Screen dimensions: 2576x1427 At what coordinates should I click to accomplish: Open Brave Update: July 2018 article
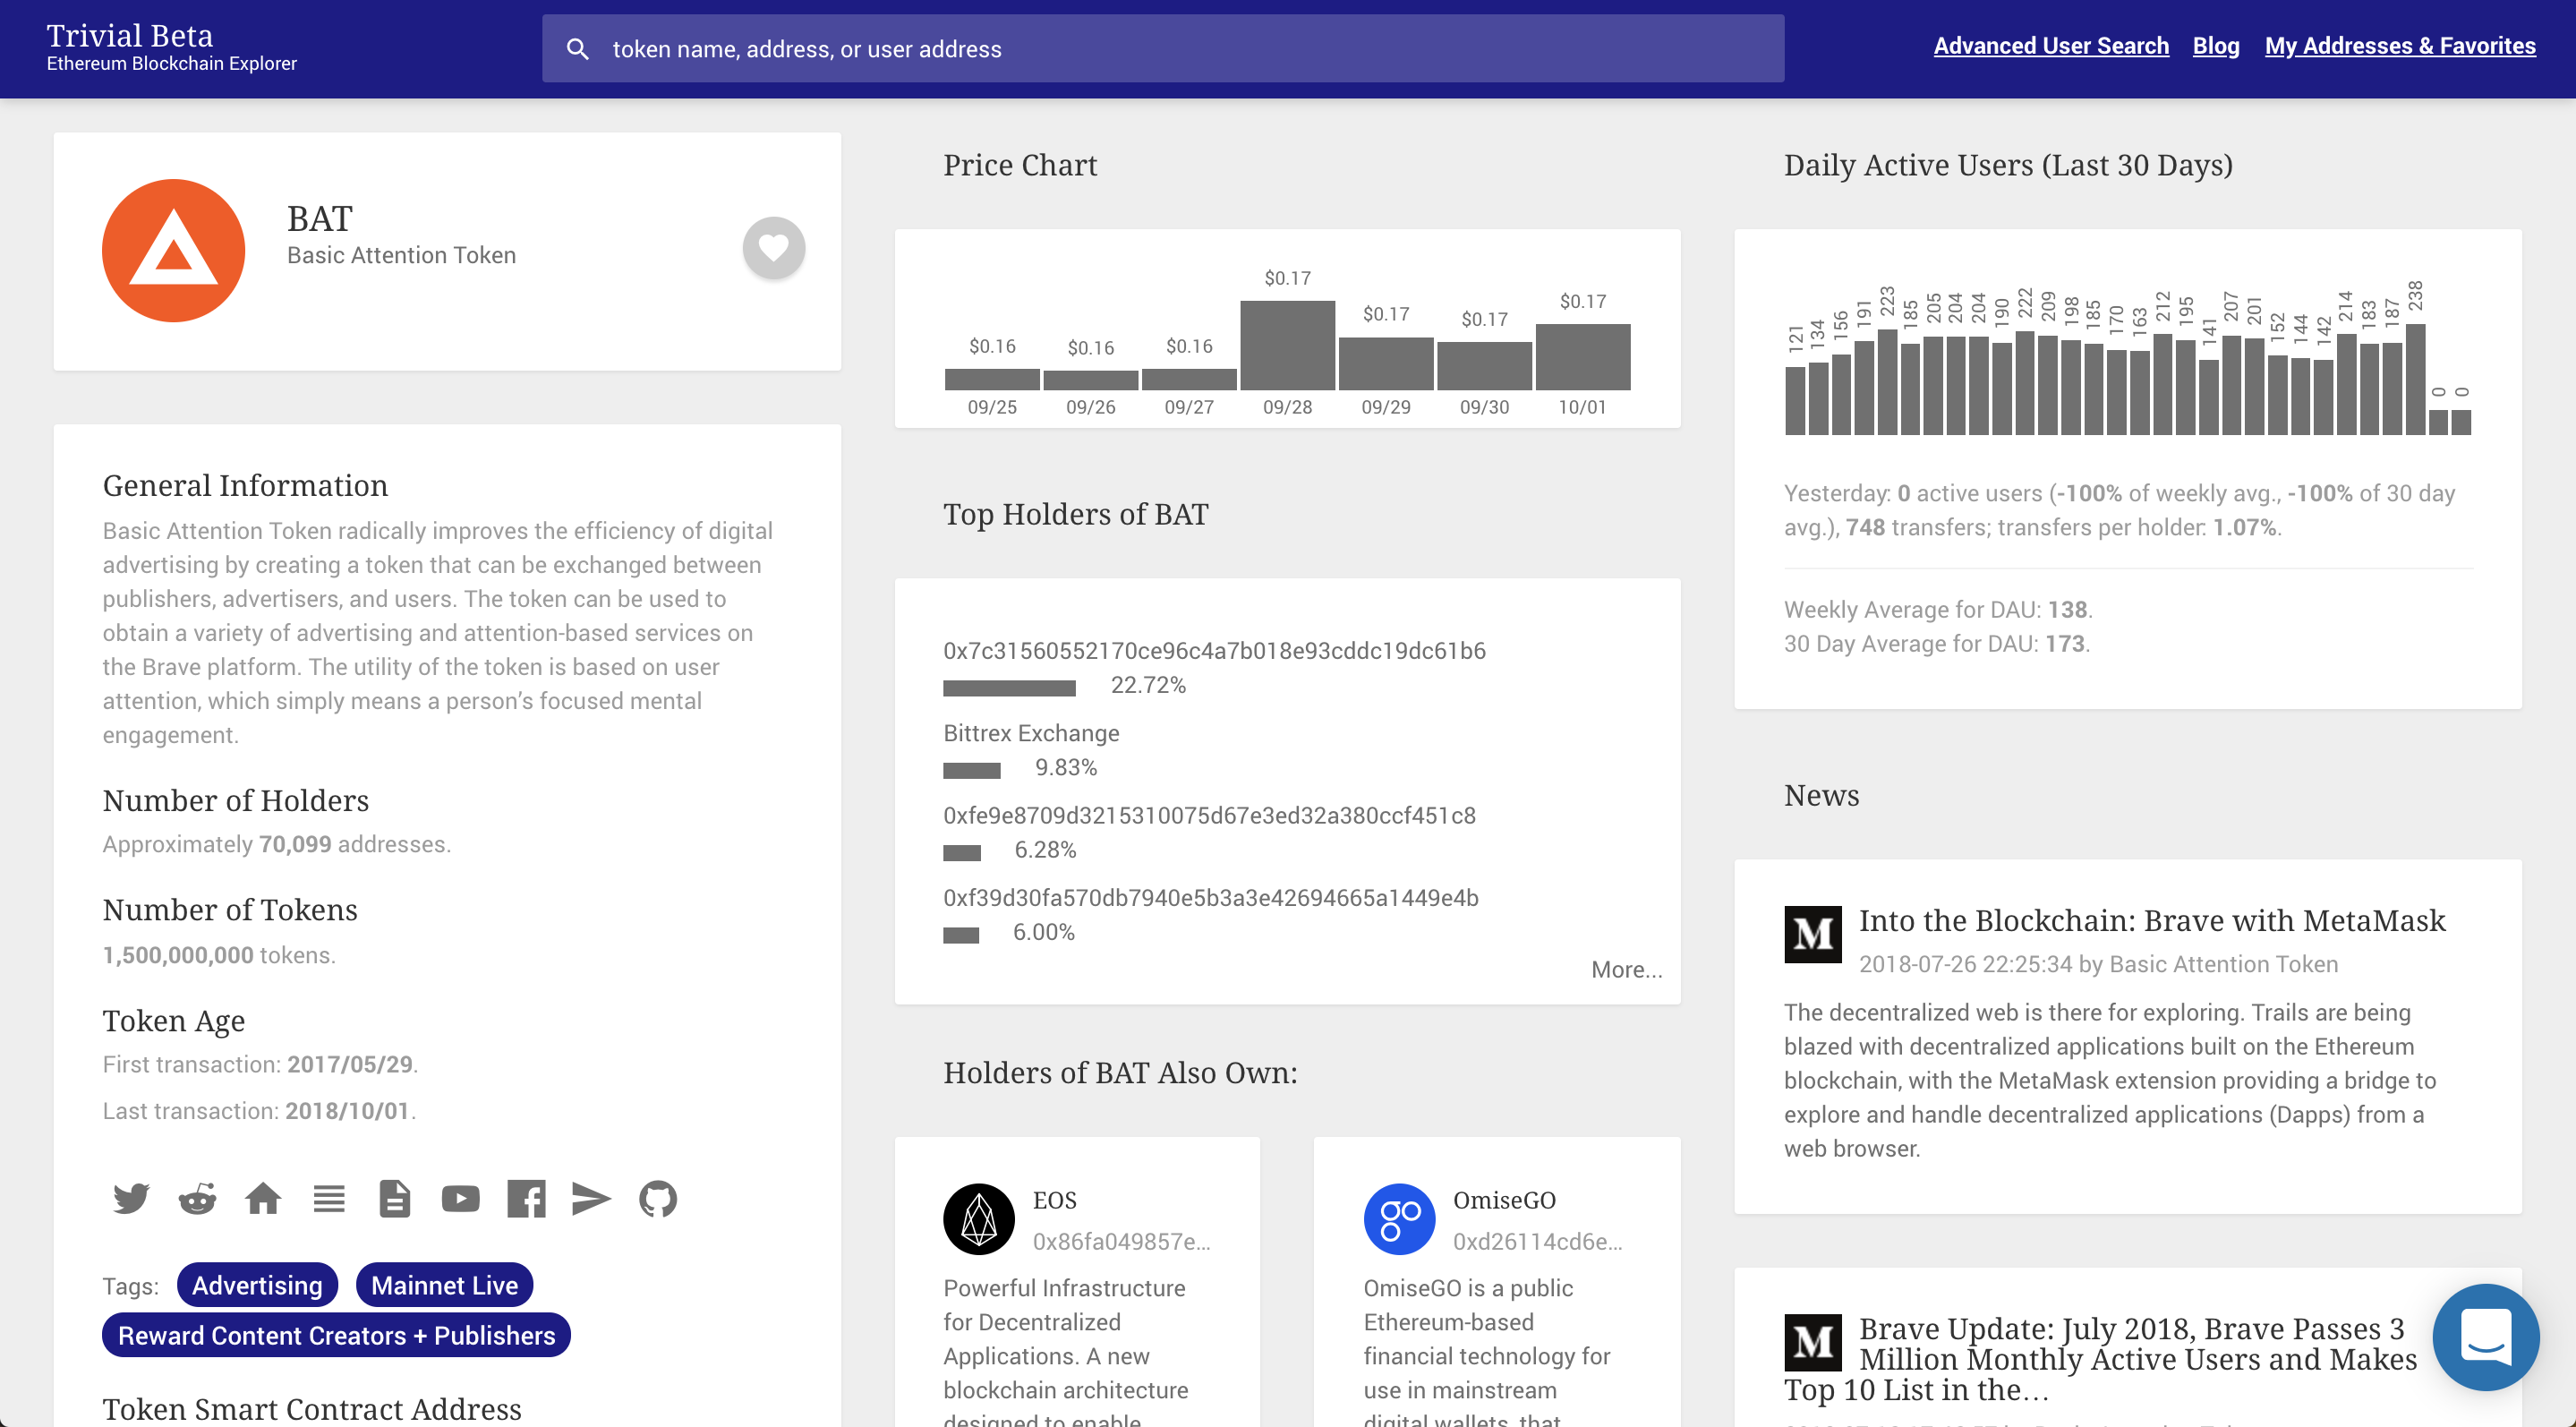[2100, 1358]
